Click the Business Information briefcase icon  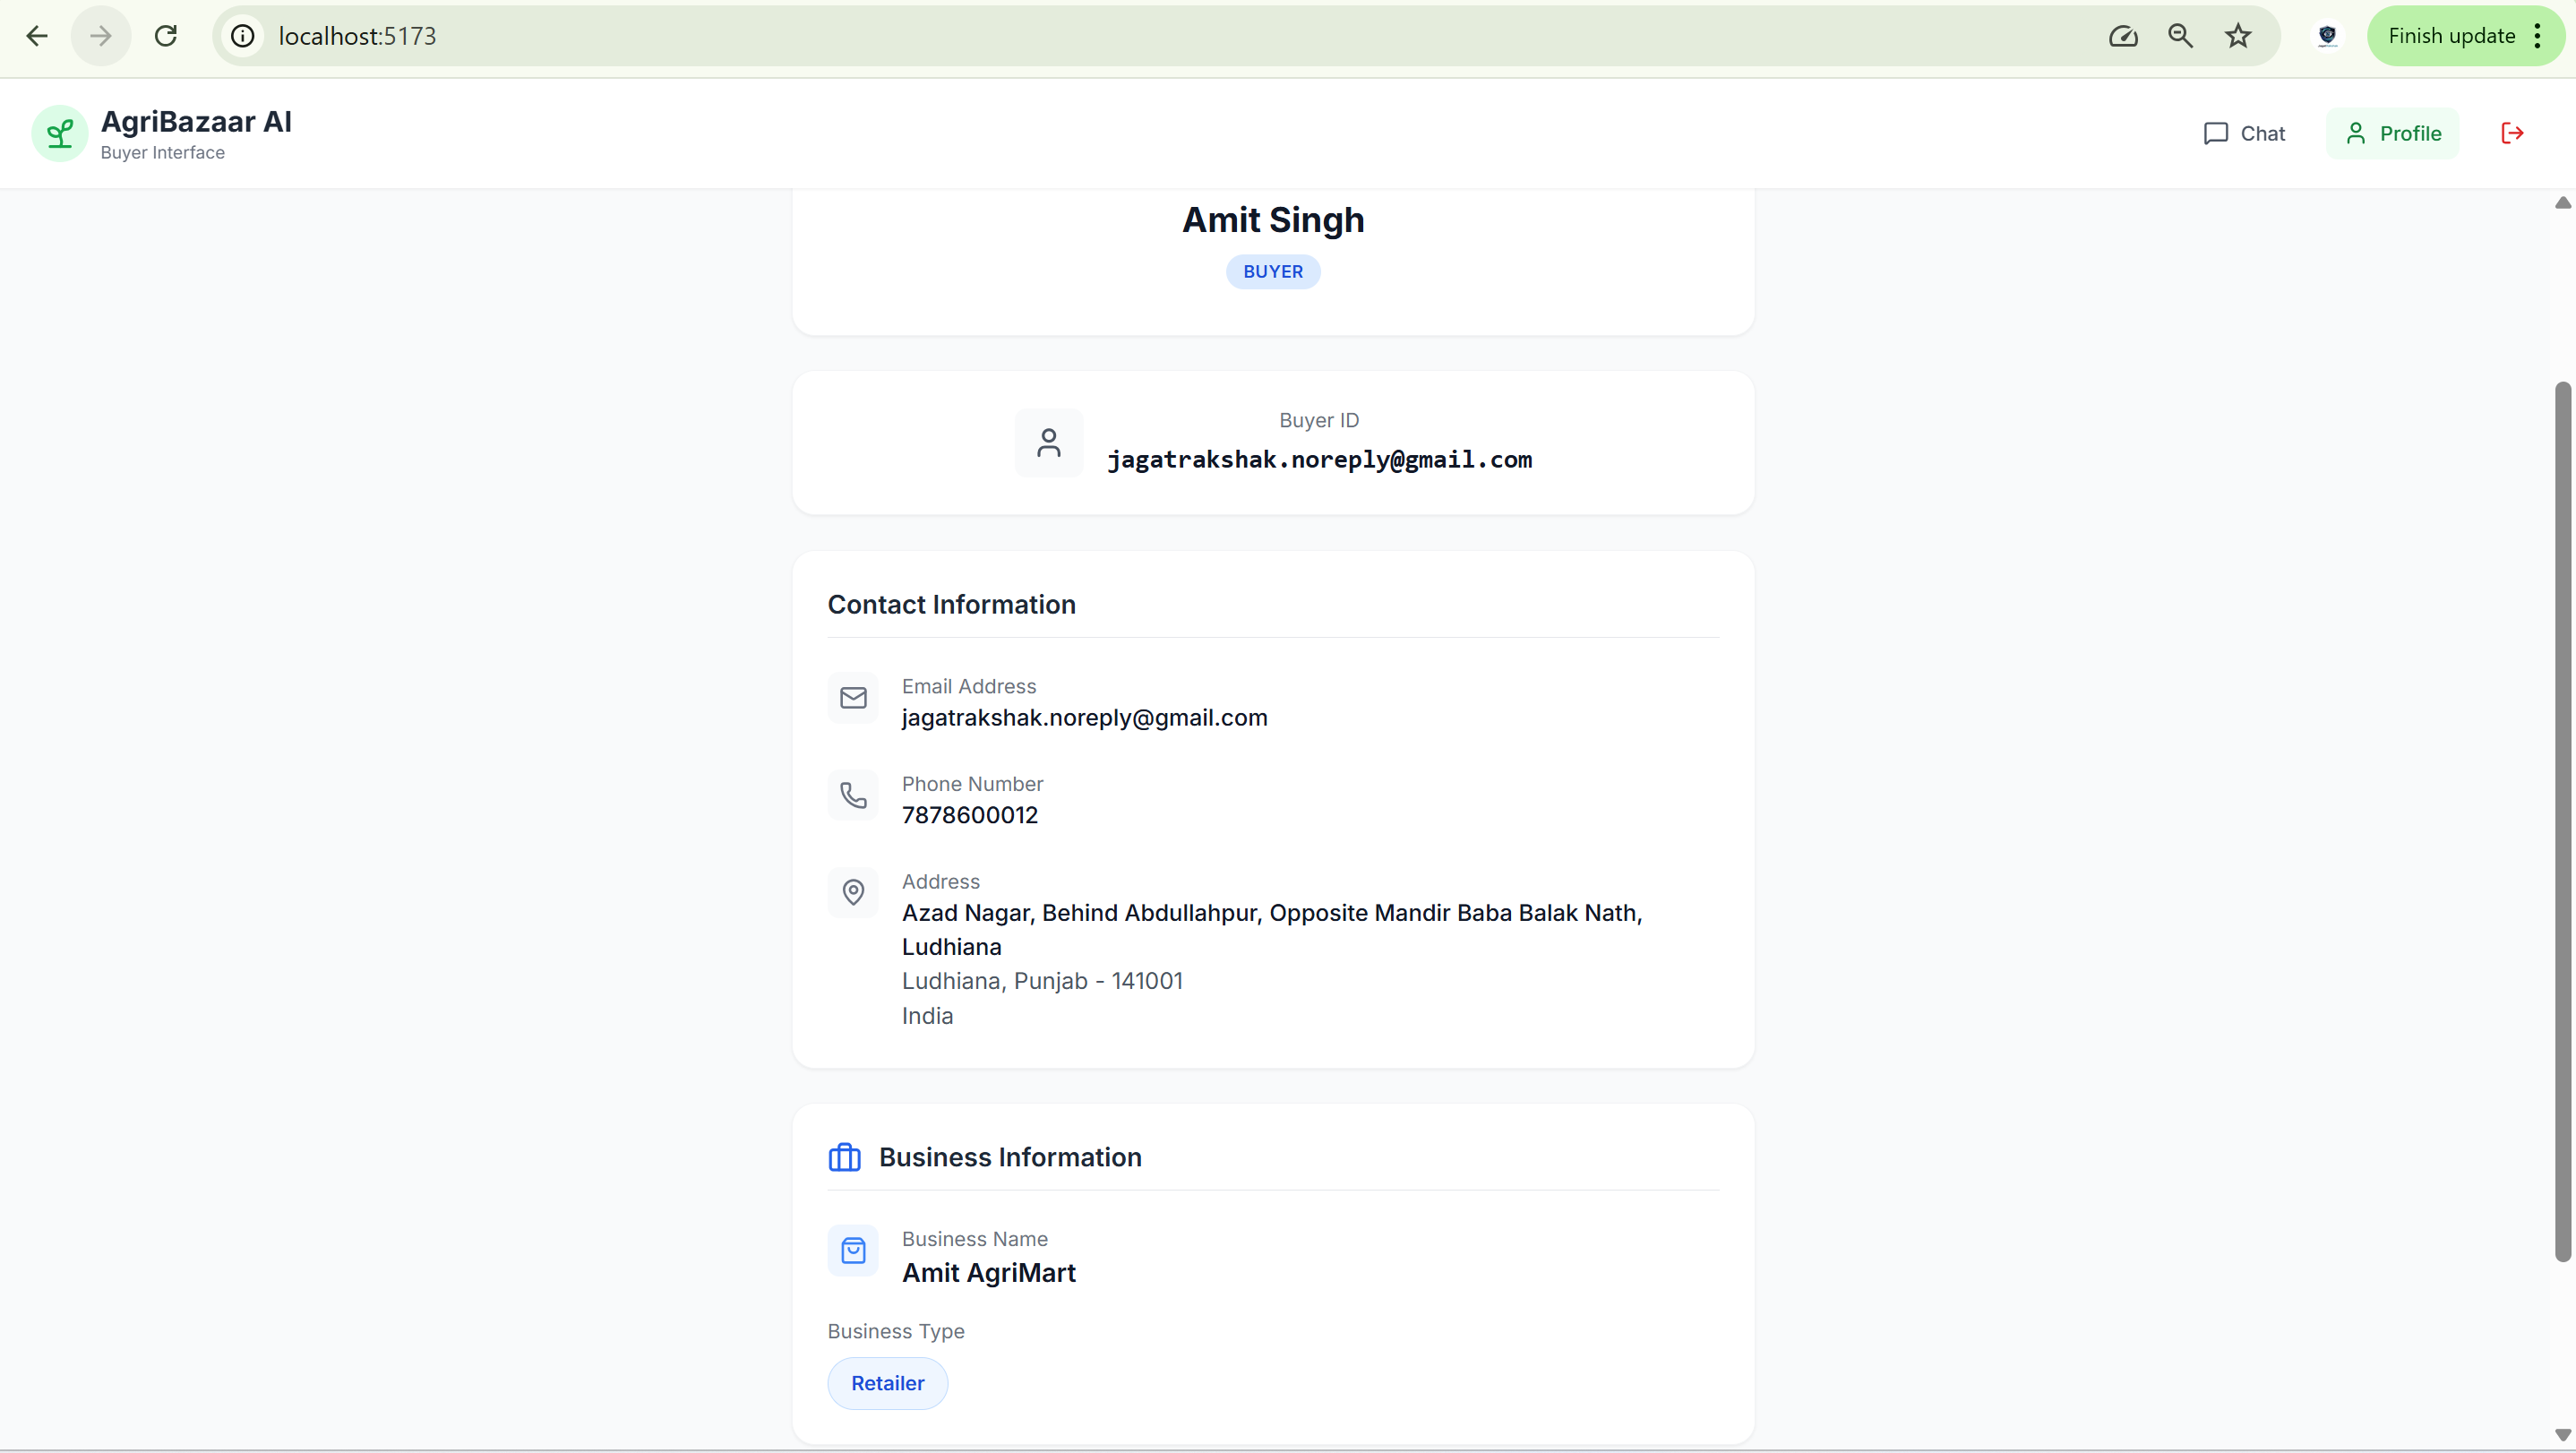[x=844, y=1157]
